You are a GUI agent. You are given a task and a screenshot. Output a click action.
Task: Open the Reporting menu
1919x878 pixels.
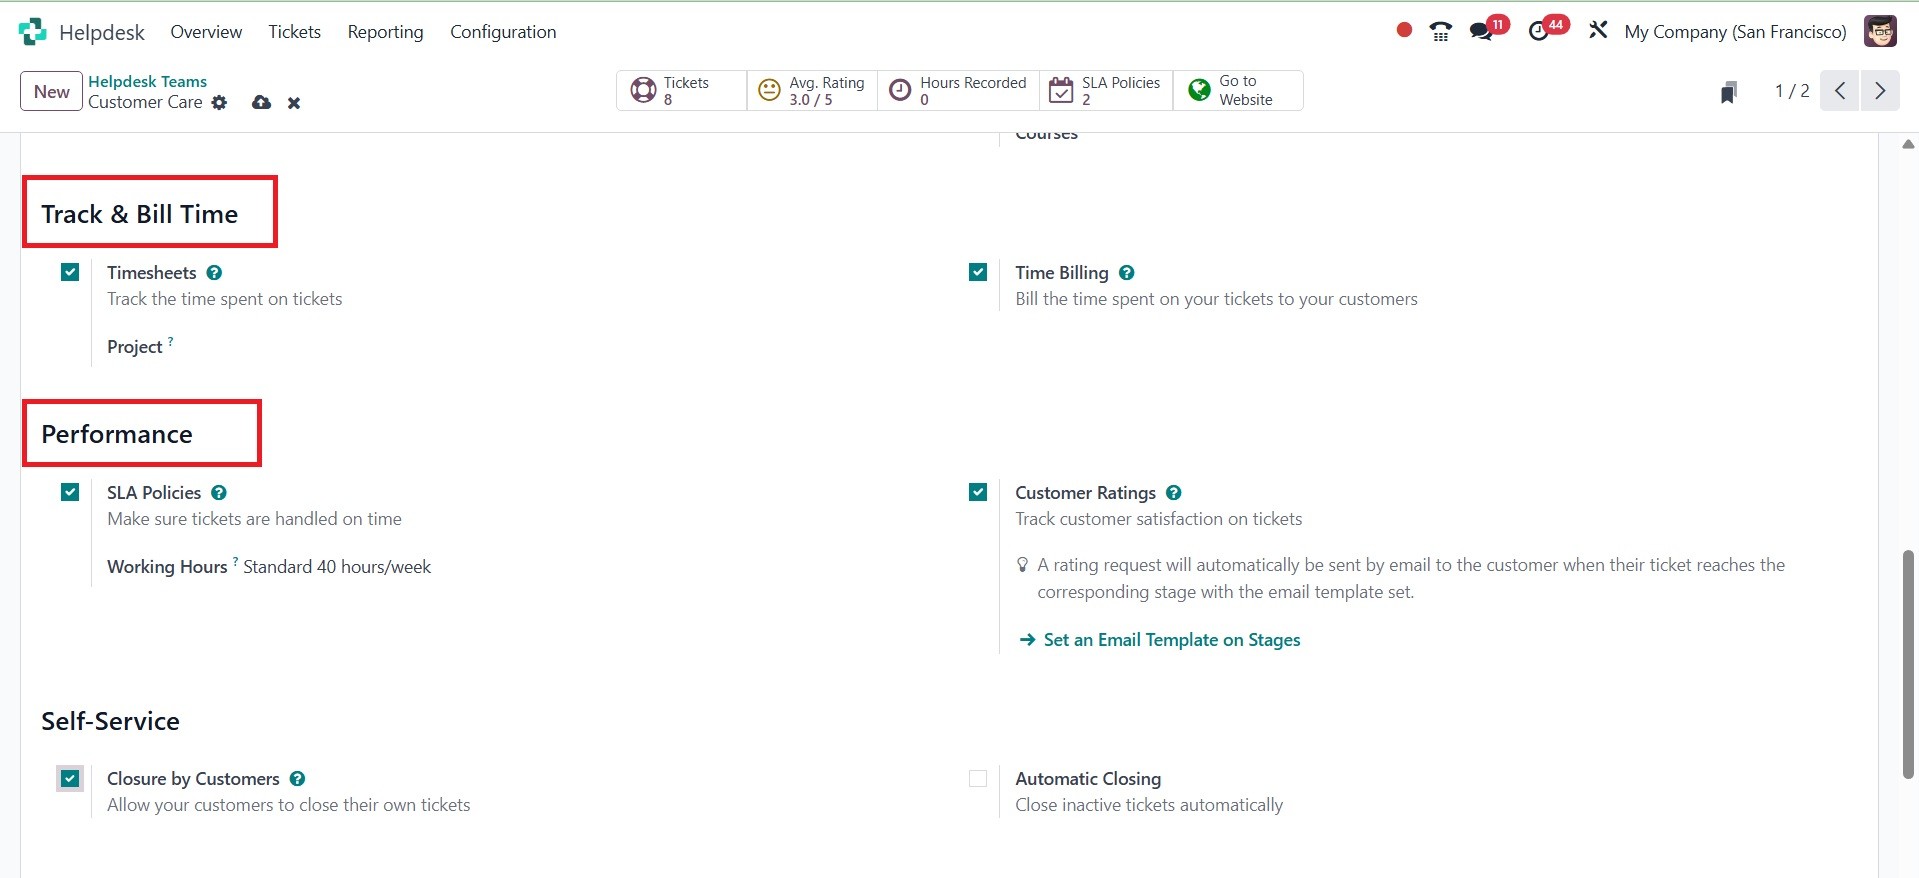[385, 32]
